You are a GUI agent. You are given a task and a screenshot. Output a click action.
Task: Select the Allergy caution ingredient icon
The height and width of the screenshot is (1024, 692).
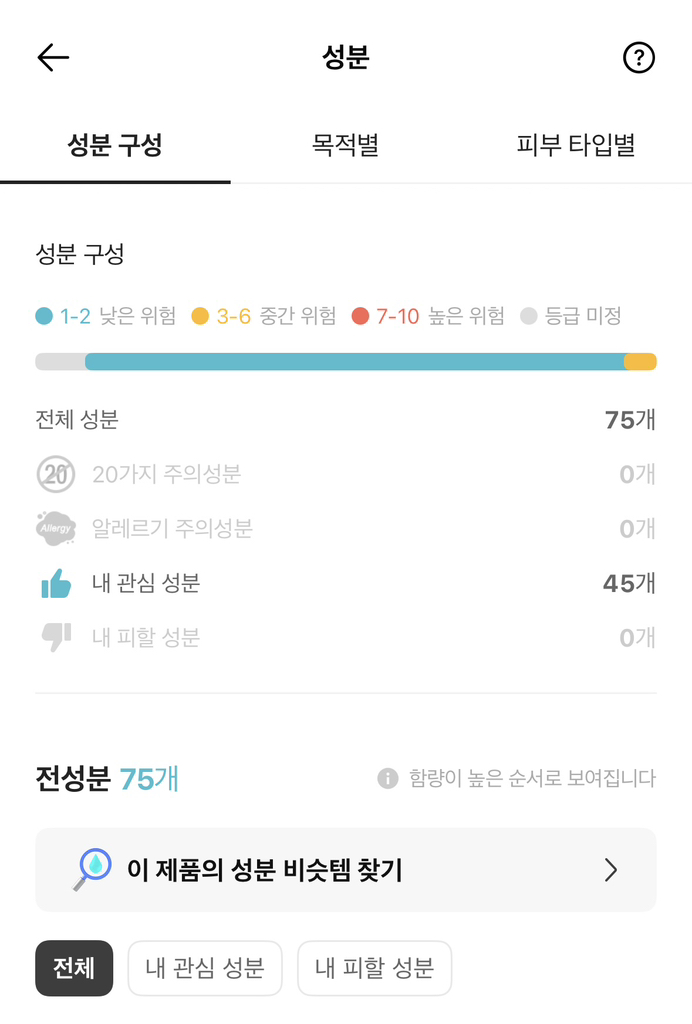[56, 528]
